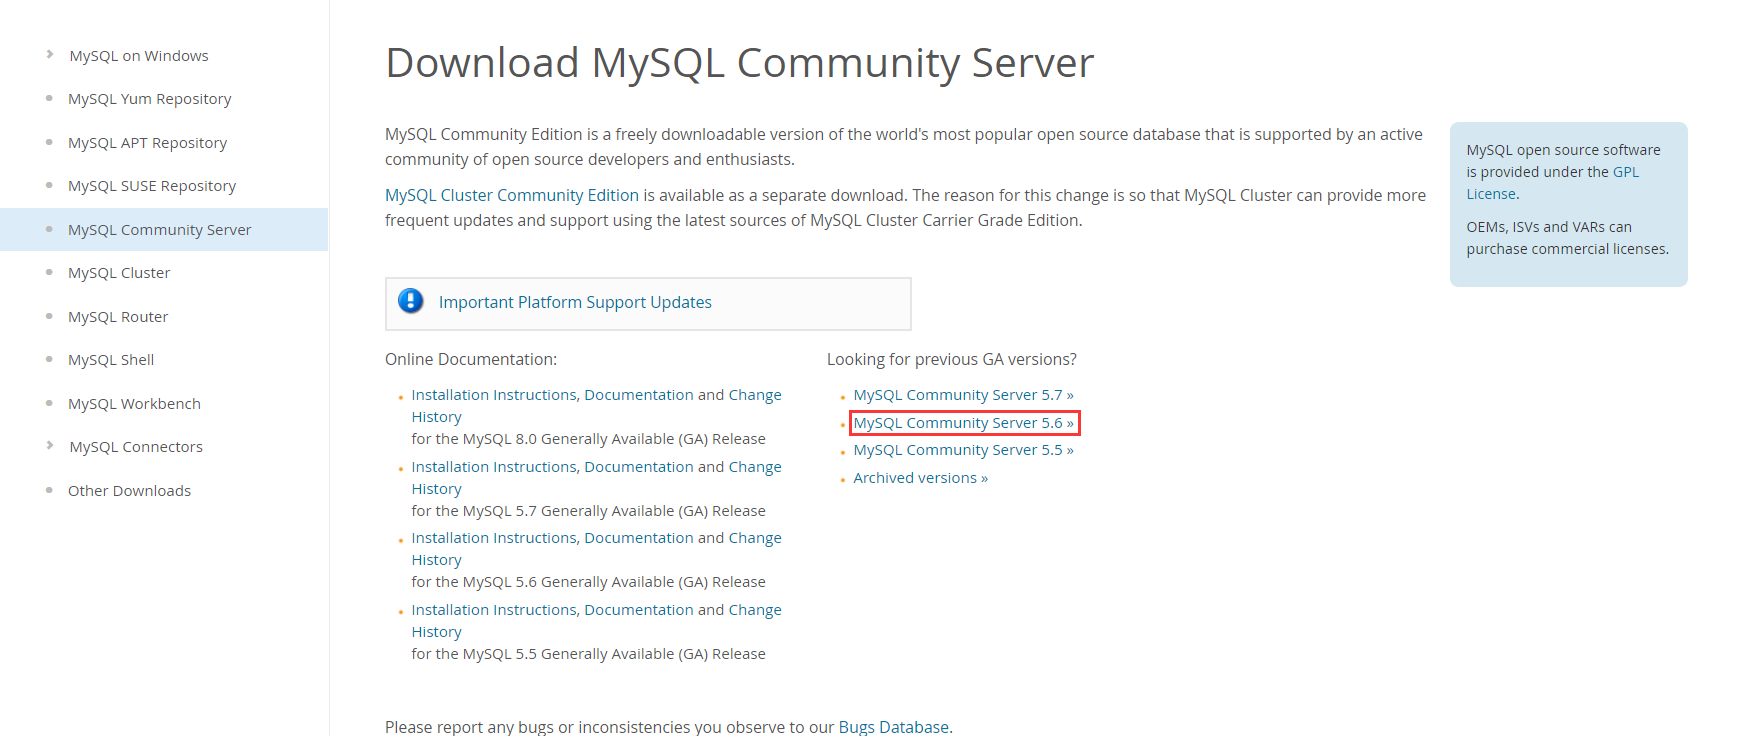Image resolution: width=1757 pixels, height=736 pixels.
Task: Open MySQL Yum Repository sidebar item
Action: click(149, 99)
